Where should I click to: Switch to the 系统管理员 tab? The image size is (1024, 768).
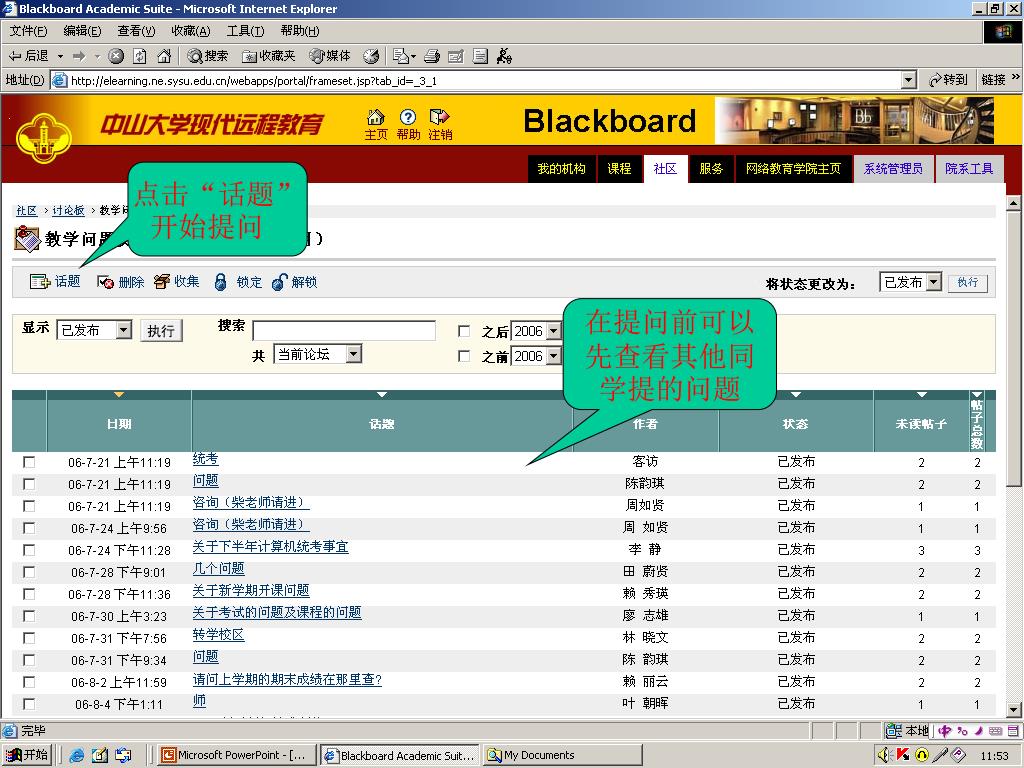893,168
